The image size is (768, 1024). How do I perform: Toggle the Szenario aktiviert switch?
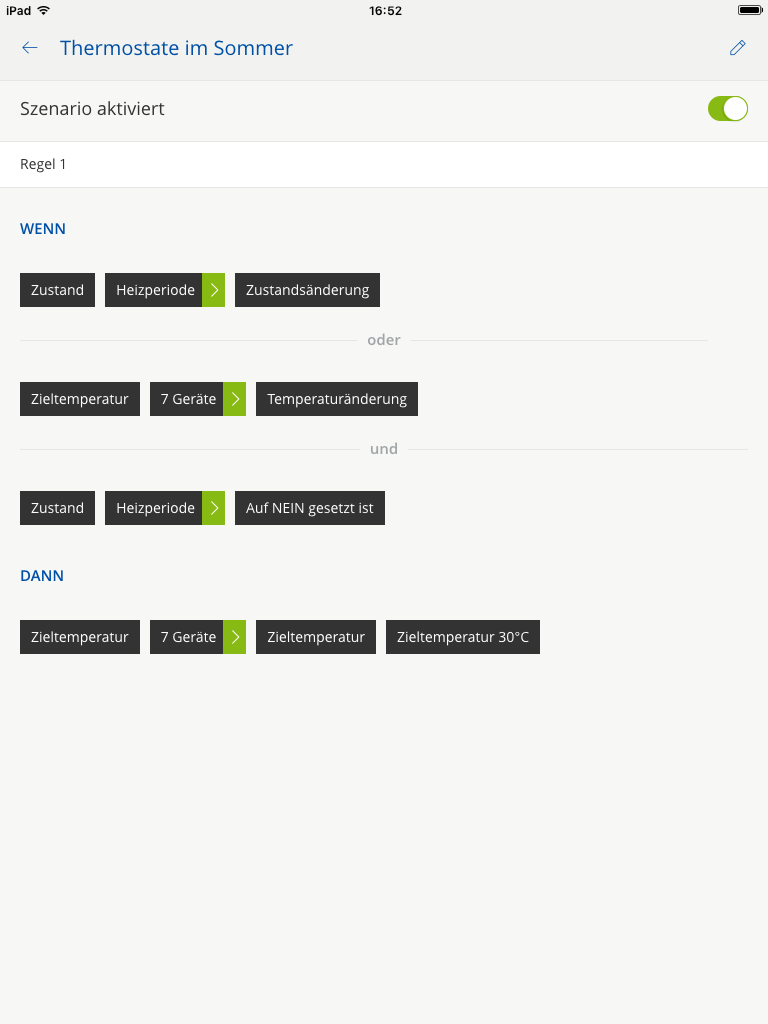pos(727,109)
